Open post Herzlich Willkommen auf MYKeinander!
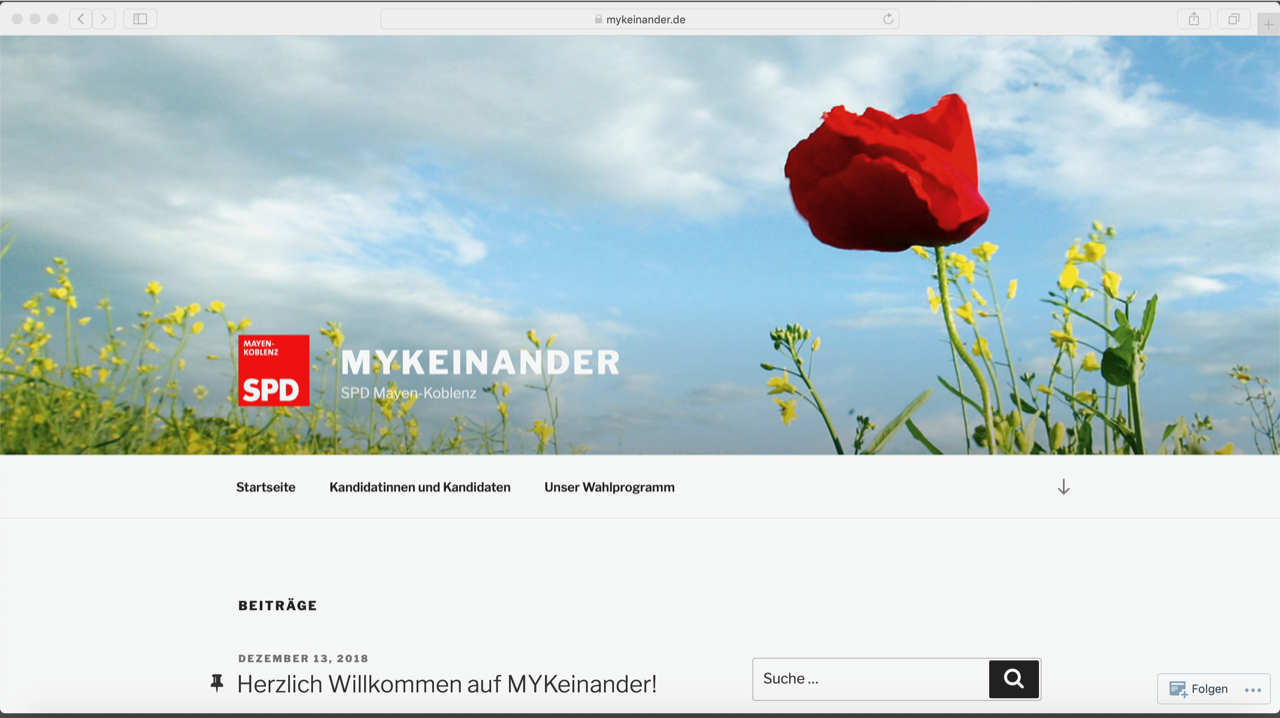The width and height of the screenshot is (1280, 718). [447, 684]
